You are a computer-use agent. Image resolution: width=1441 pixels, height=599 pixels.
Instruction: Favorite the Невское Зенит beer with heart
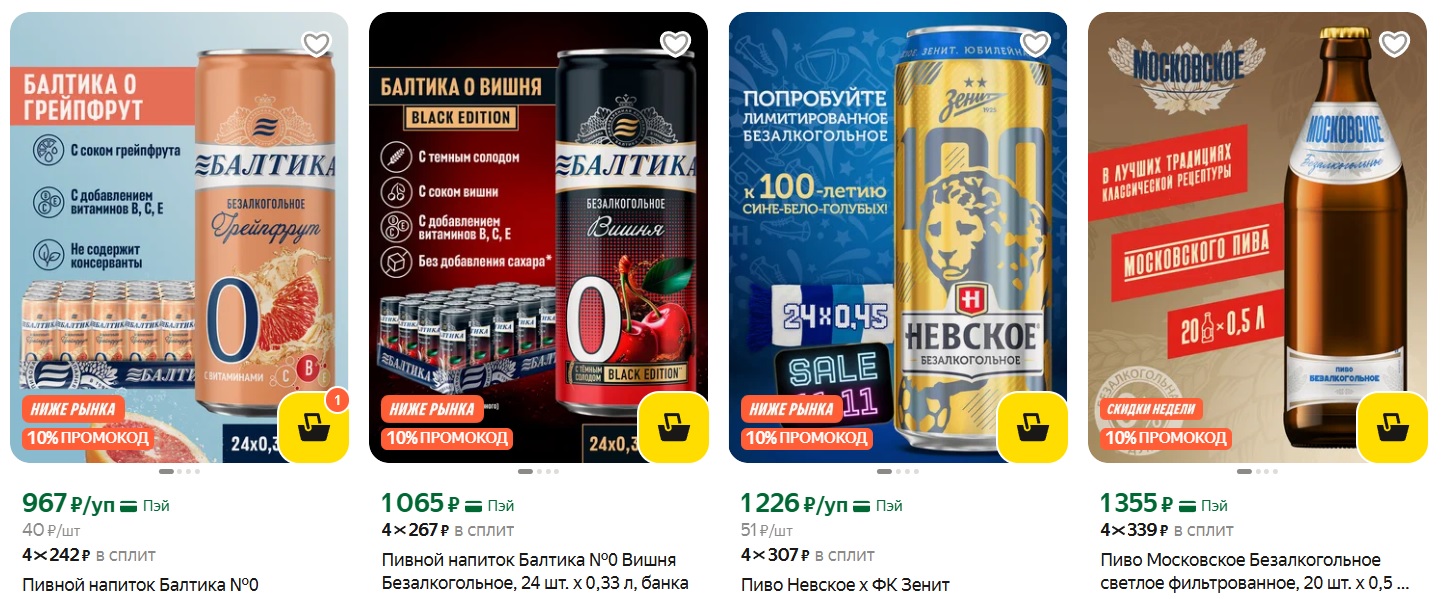1035,43
